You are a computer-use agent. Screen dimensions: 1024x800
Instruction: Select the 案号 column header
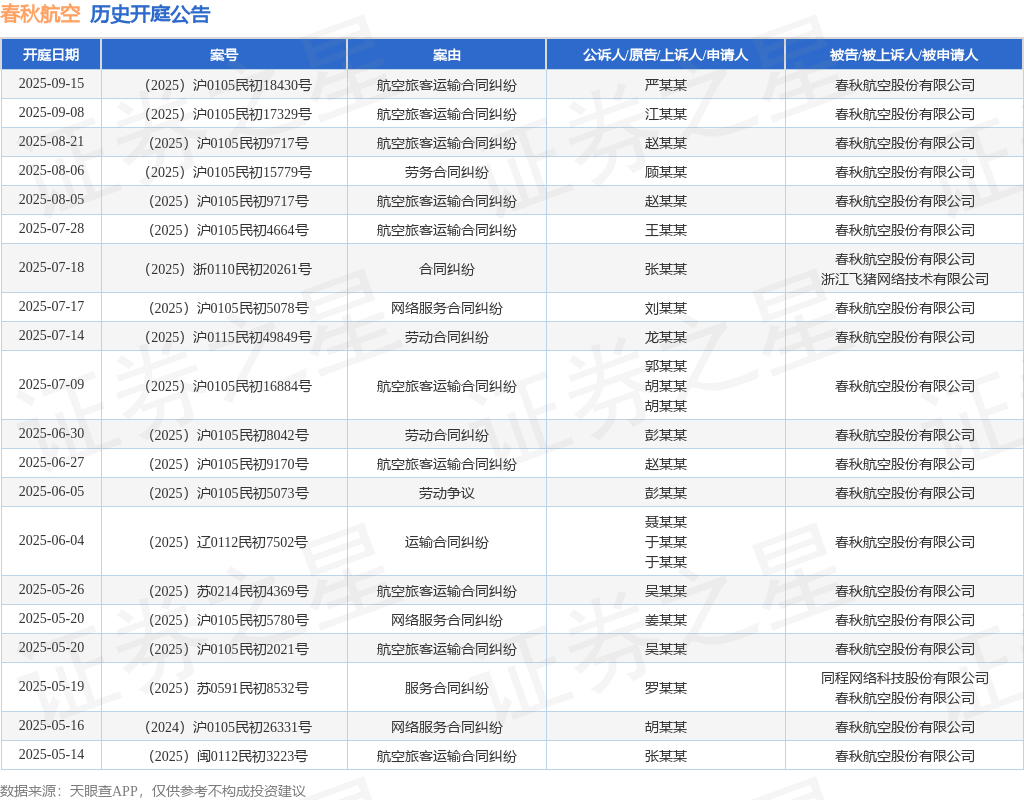click(x=224, y=55)
